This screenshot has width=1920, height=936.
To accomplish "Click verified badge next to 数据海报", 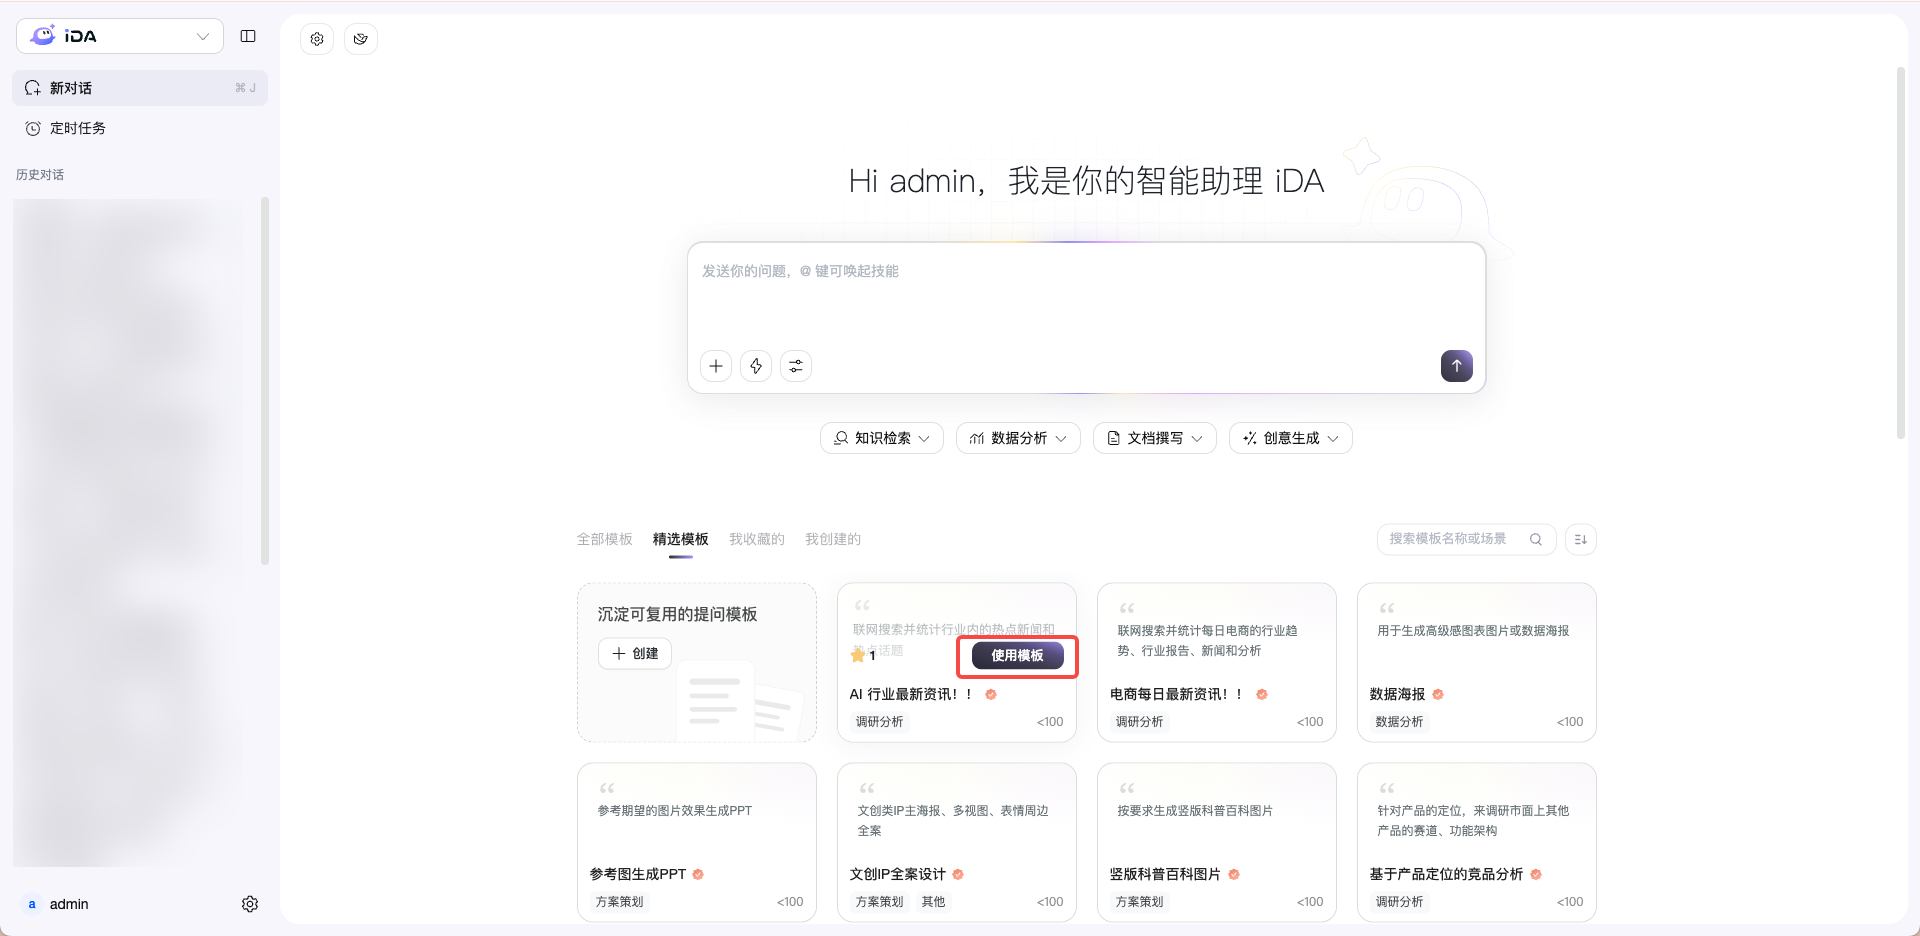I will point(1438,694).
